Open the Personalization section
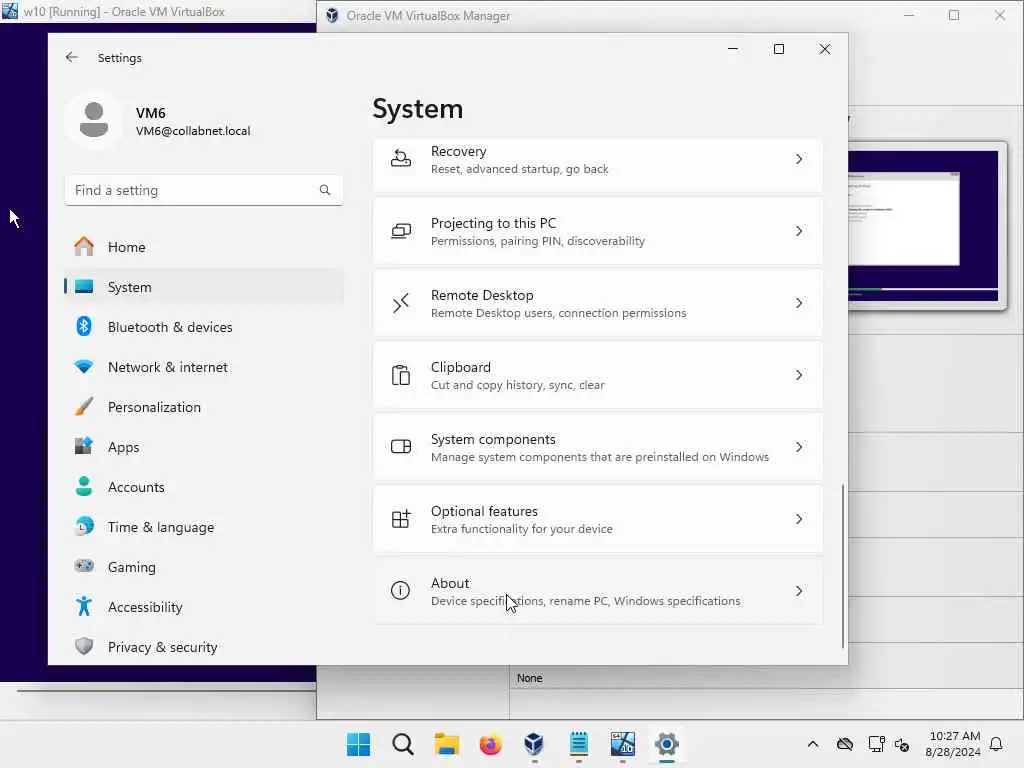Image resolution: width=1024 pixels, height=768 pixels. (x=204, y=407)
